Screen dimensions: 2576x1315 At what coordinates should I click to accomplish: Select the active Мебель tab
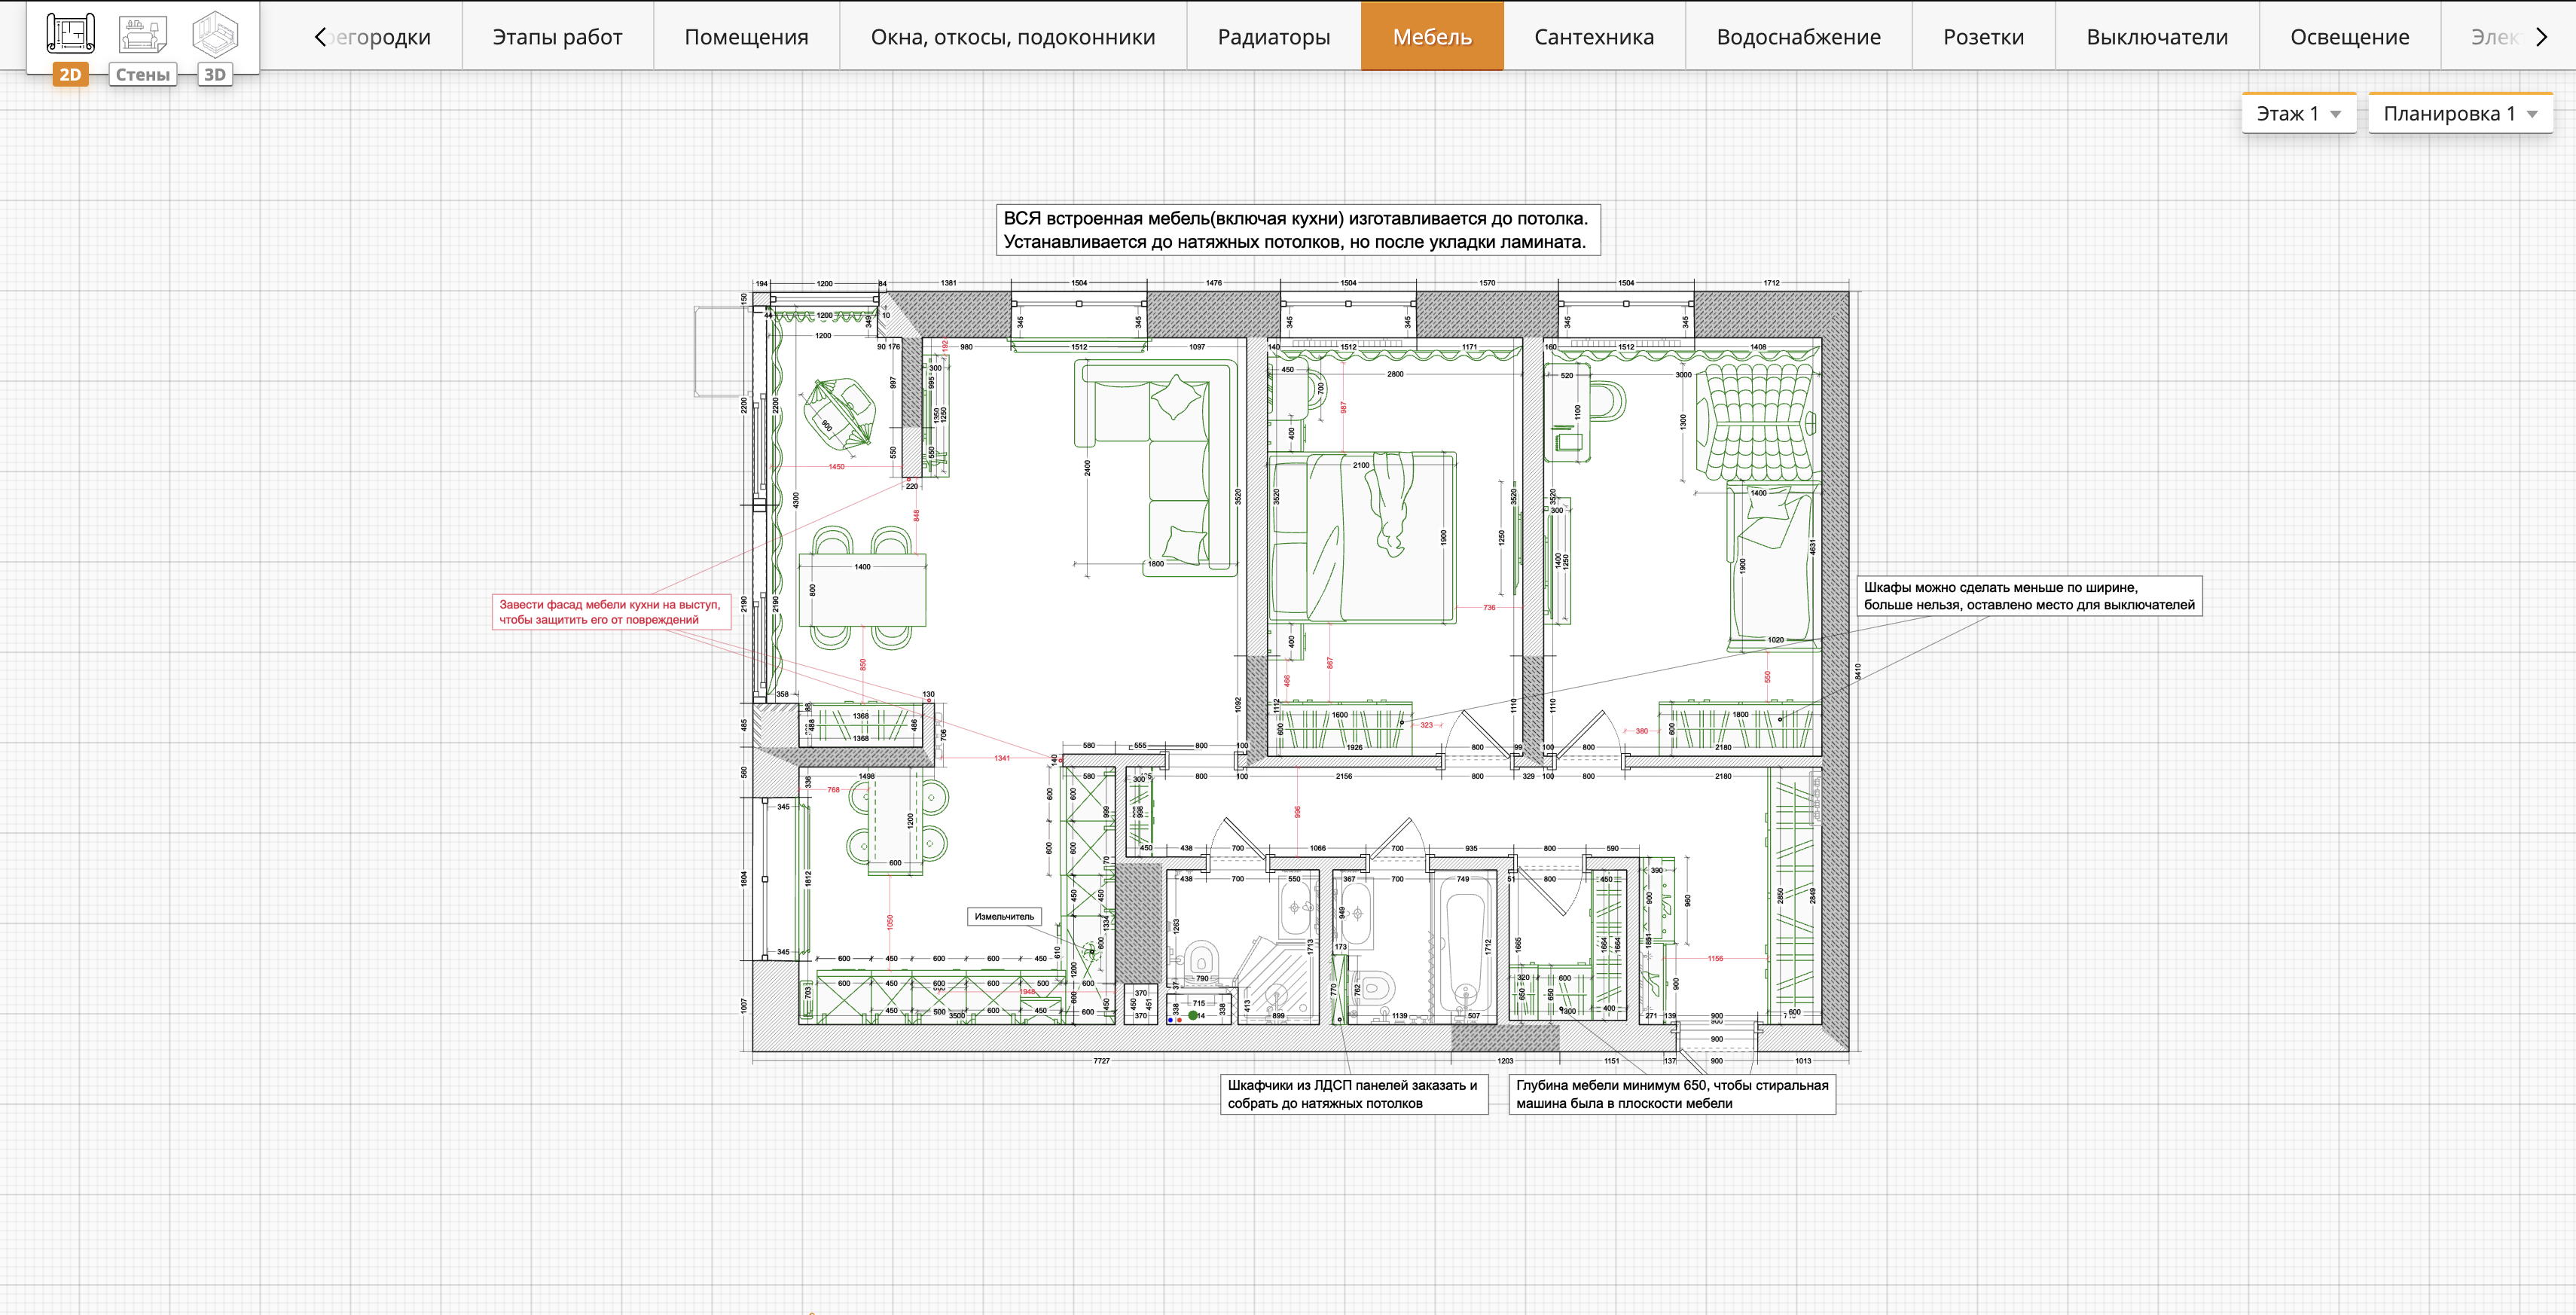(1432, 37)
